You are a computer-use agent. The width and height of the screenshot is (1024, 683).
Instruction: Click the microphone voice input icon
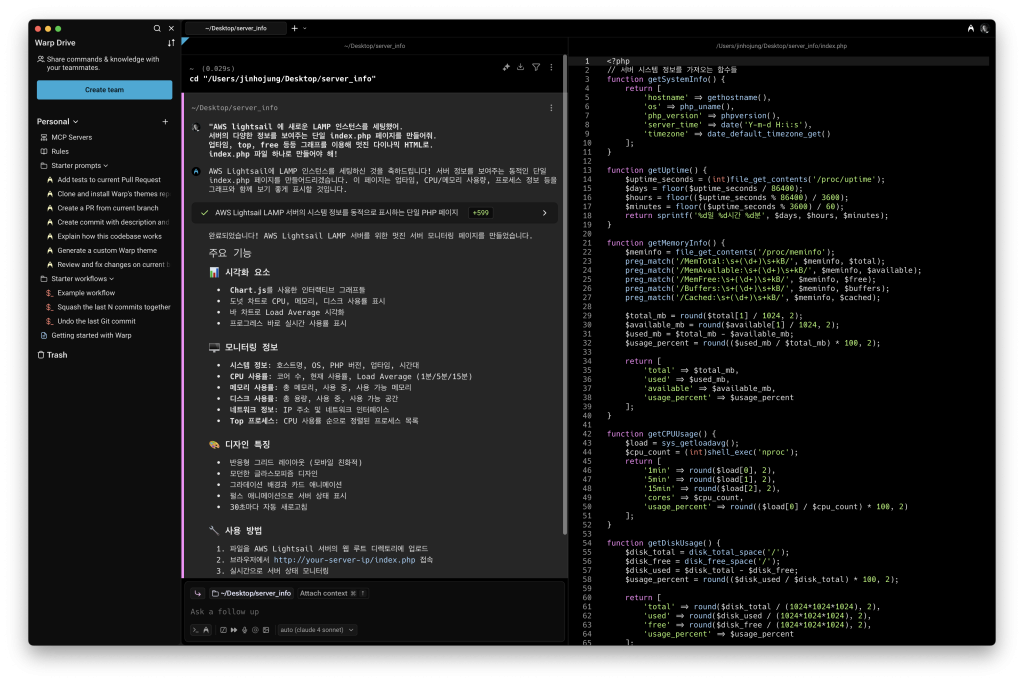click(x=245, y=630)
